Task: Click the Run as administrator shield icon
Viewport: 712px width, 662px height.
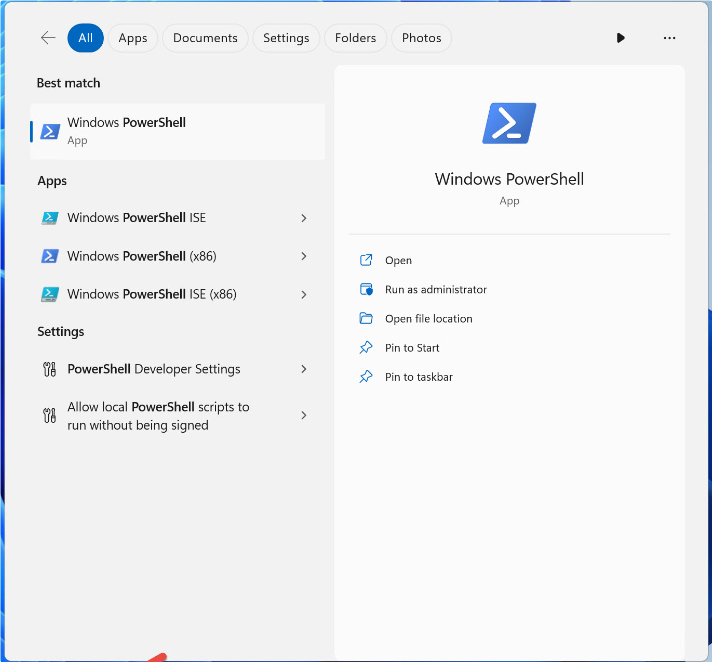Action: (366, 289)
